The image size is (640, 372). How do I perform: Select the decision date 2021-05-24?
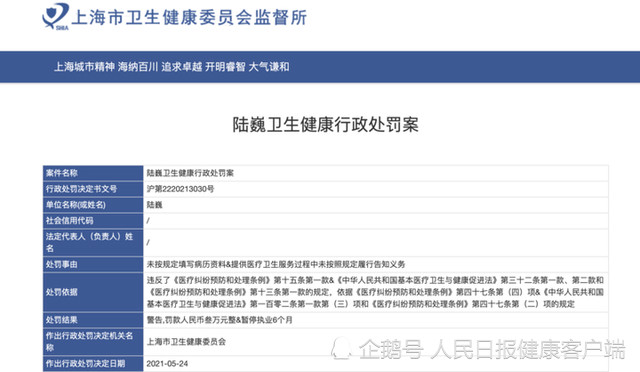click(x=167, y=363)
